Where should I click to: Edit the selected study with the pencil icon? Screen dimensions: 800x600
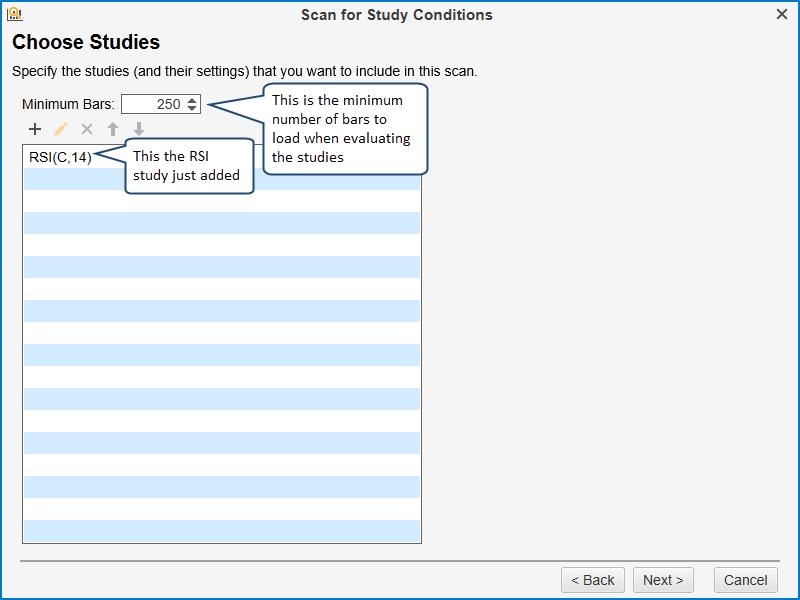click(61, 129)
